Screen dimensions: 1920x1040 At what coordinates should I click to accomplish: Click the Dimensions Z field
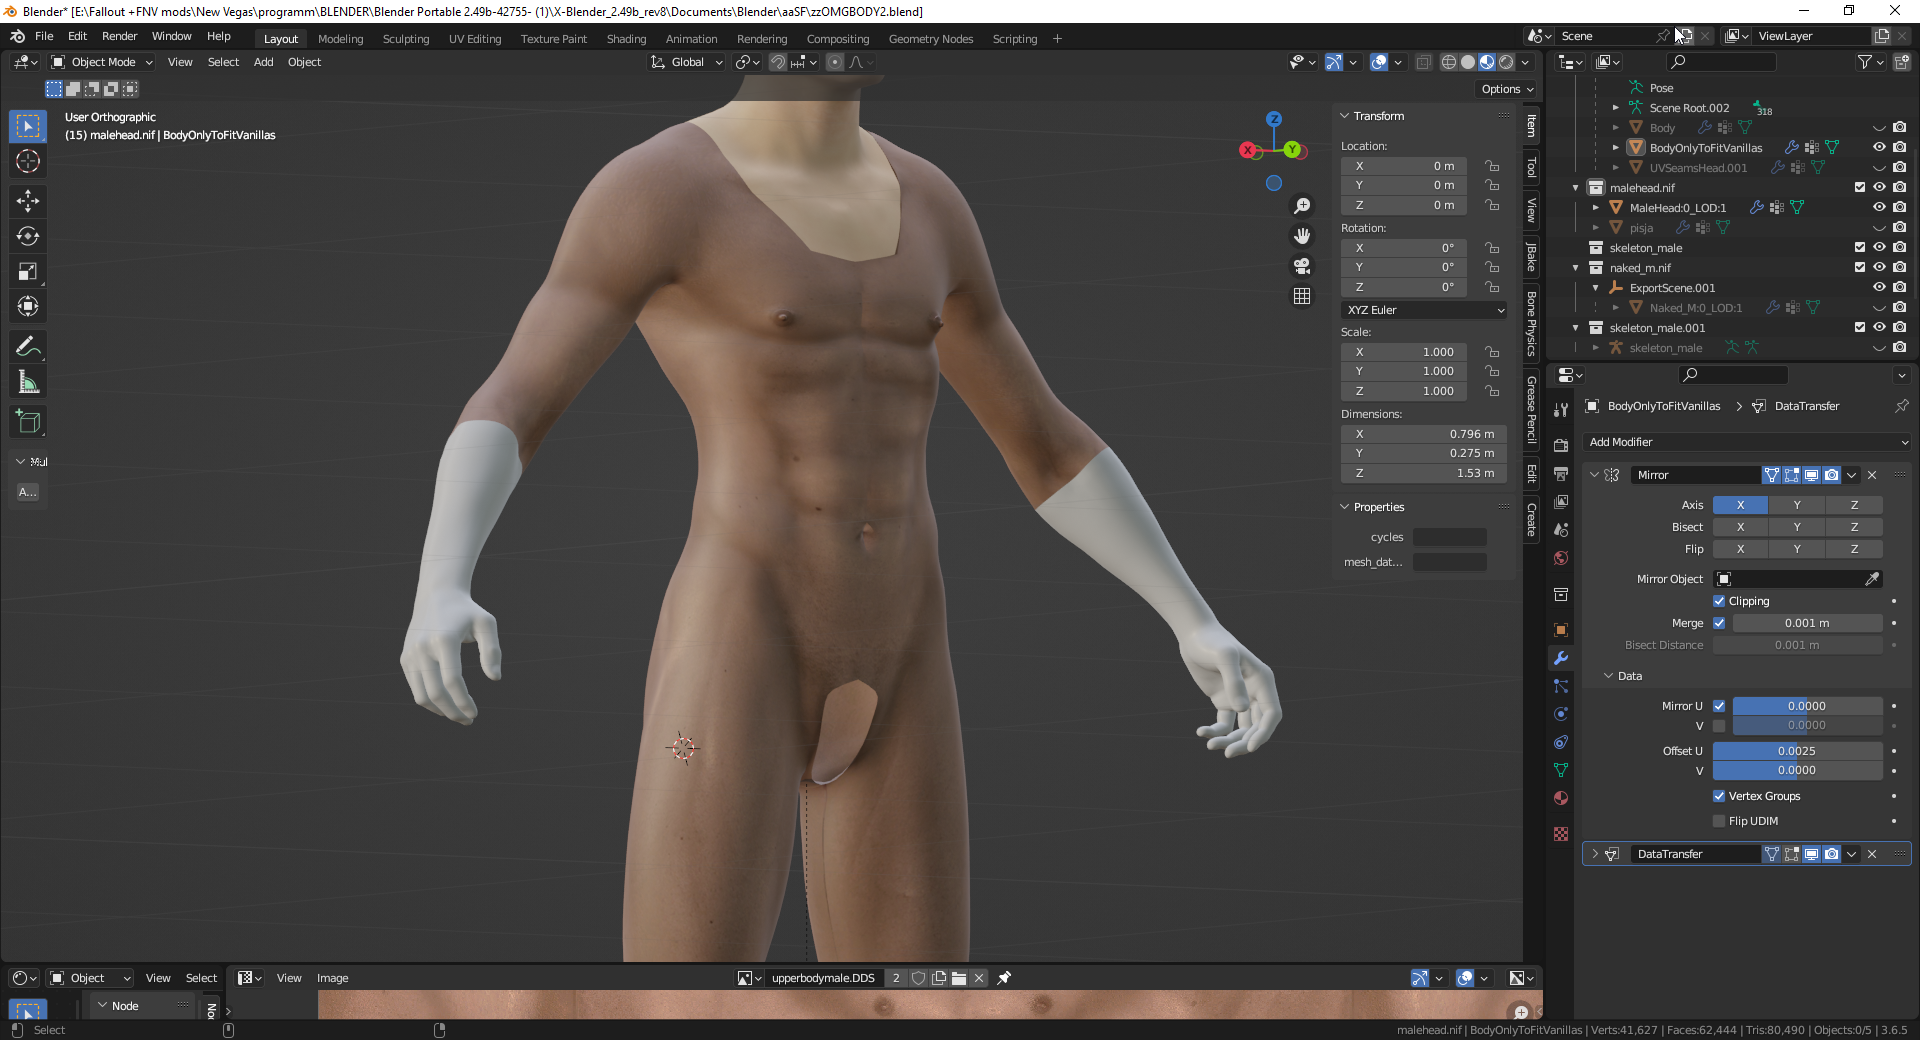1424,473
